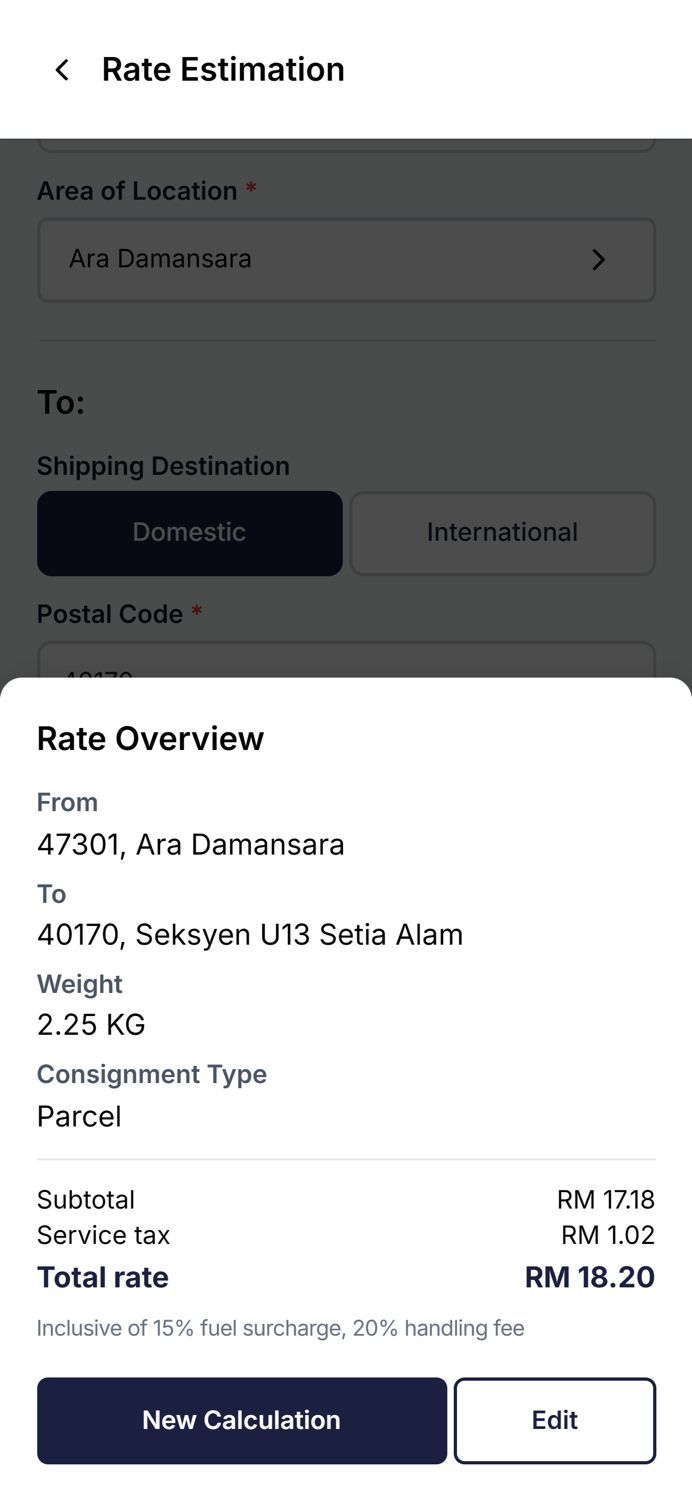Tap Edit to modify the rate calculation
The height and width of the screenshot is (1500, 692).
[555, 1420]
